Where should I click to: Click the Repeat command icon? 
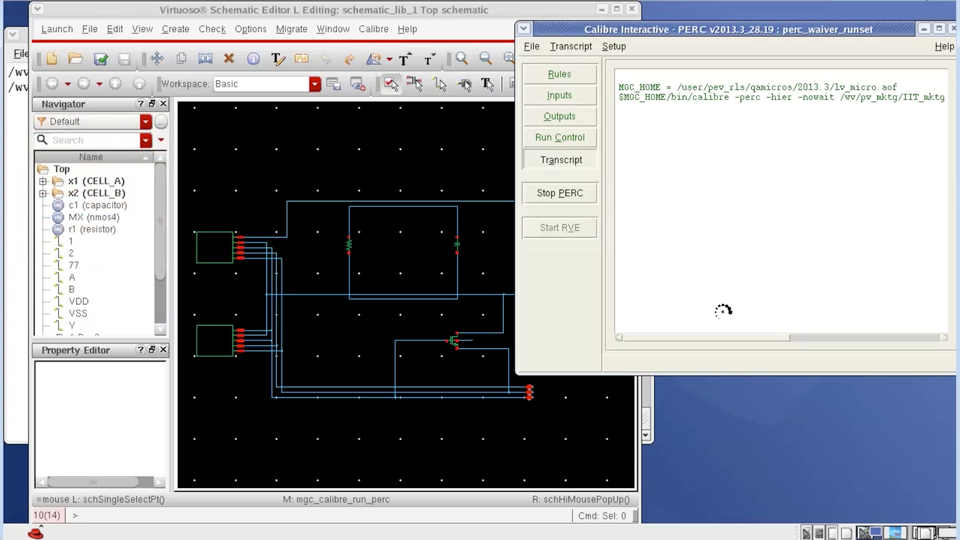click(302, 59)
